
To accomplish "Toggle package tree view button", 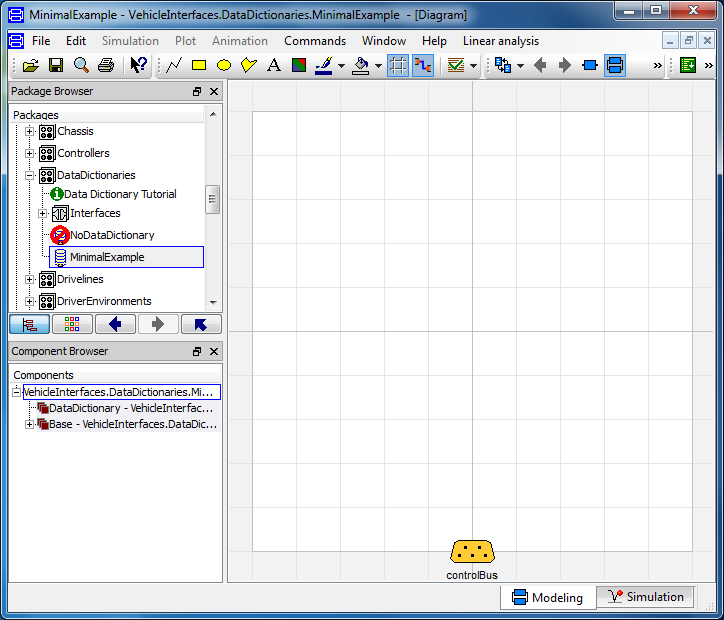I will point(29,324).
